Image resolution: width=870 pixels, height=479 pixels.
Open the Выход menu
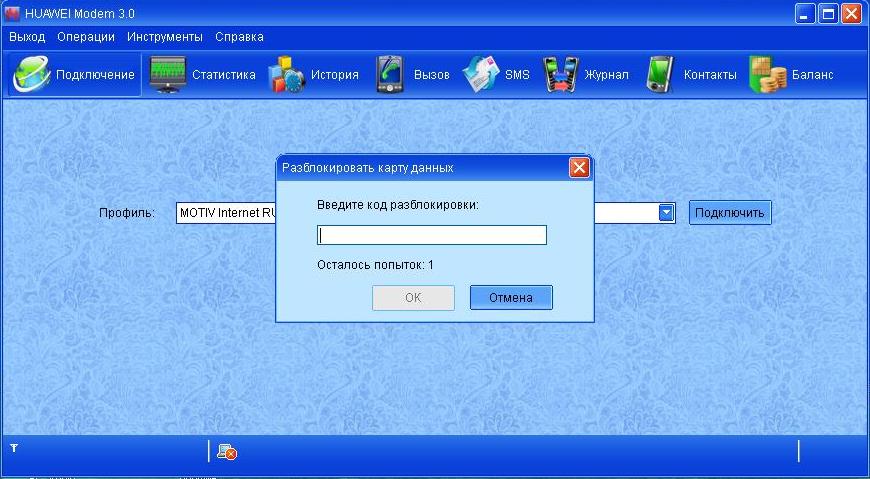27,37
